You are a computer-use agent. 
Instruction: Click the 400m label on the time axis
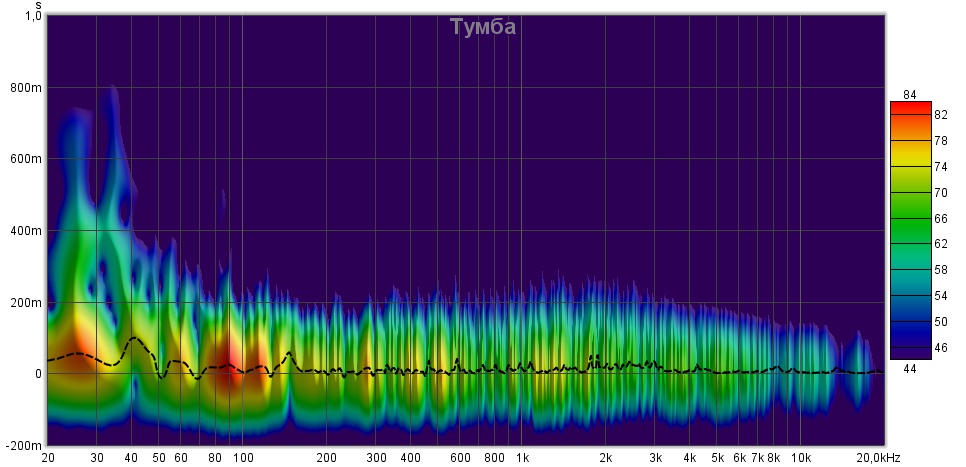(26, 231)
